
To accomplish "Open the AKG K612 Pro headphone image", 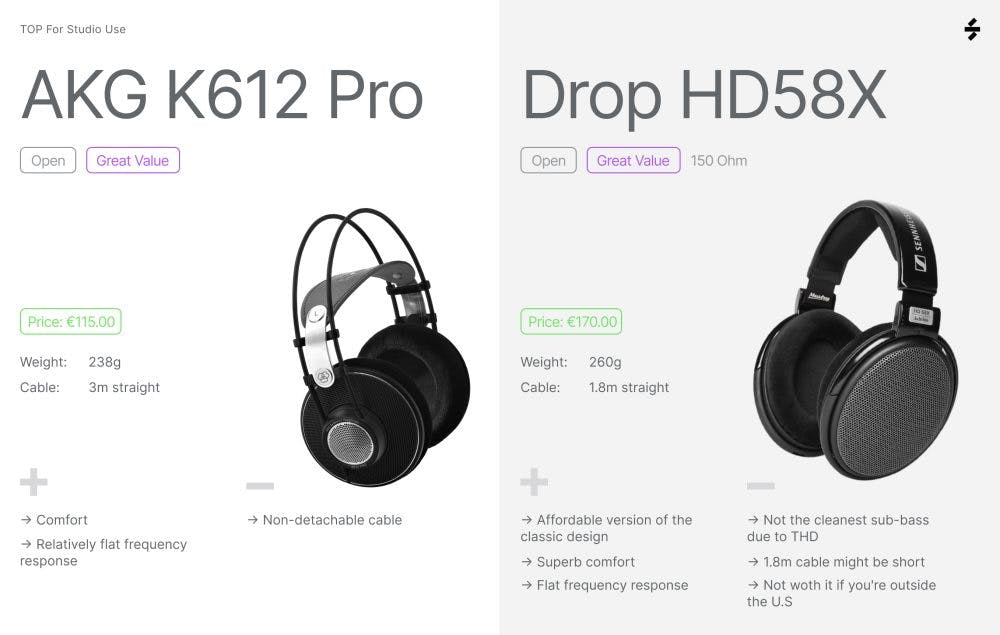I will pos(381,347).
